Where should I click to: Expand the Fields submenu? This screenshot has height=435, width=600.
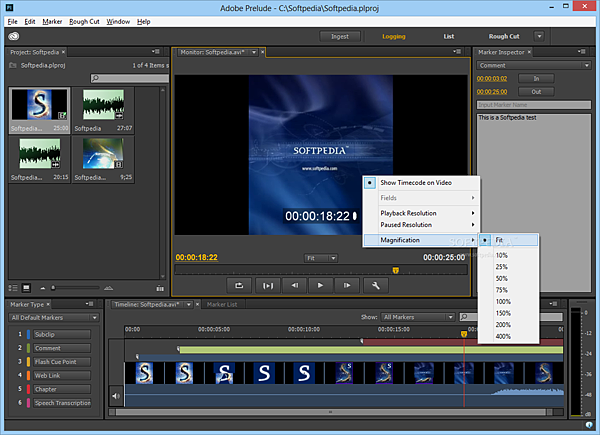click(421, 198)
